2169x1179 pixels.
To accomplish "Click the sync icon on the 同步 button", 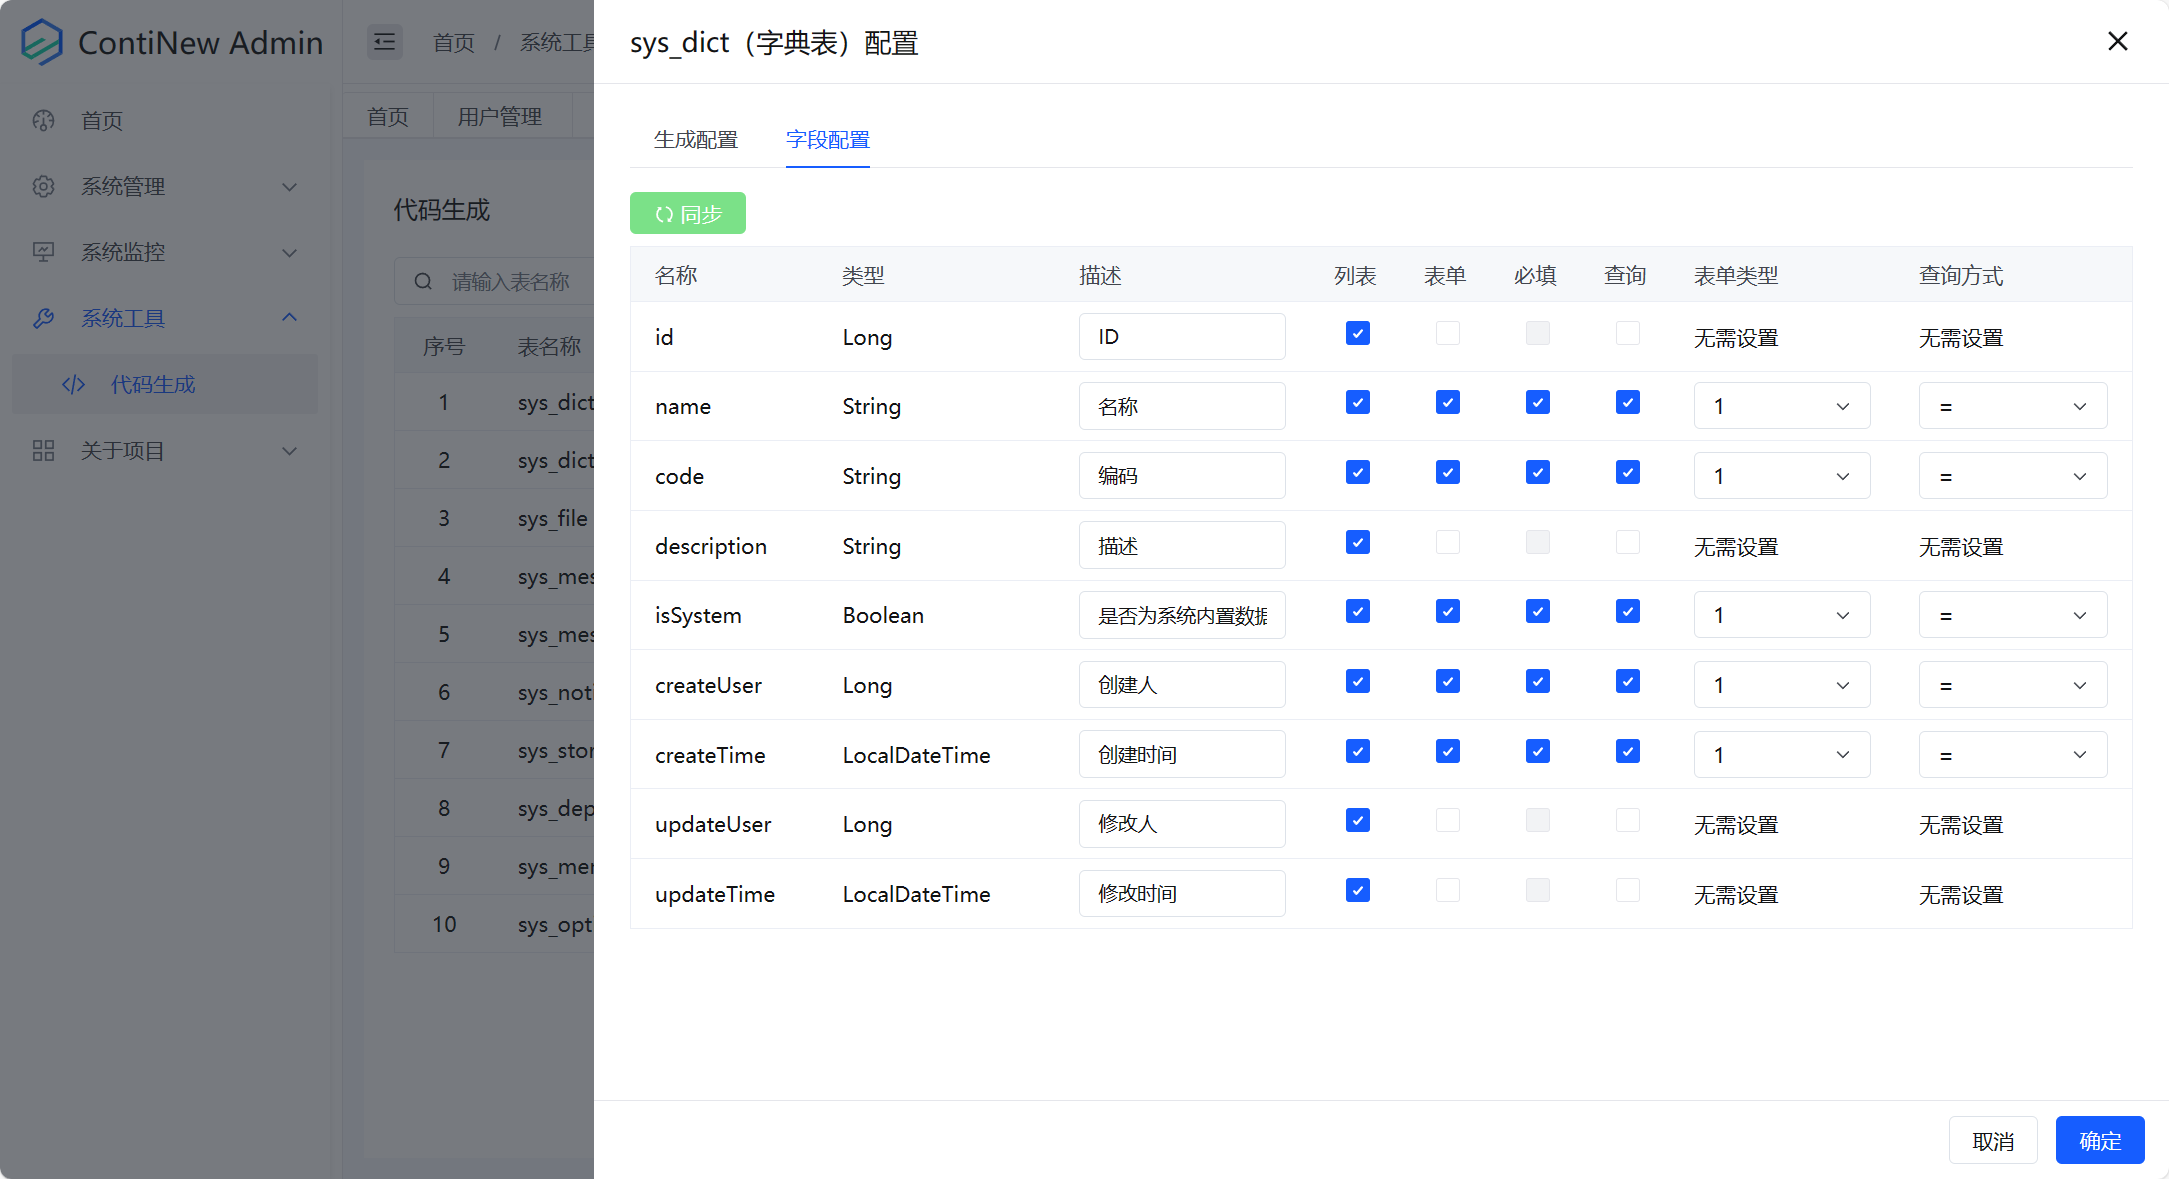I will [x=664, y=212].
